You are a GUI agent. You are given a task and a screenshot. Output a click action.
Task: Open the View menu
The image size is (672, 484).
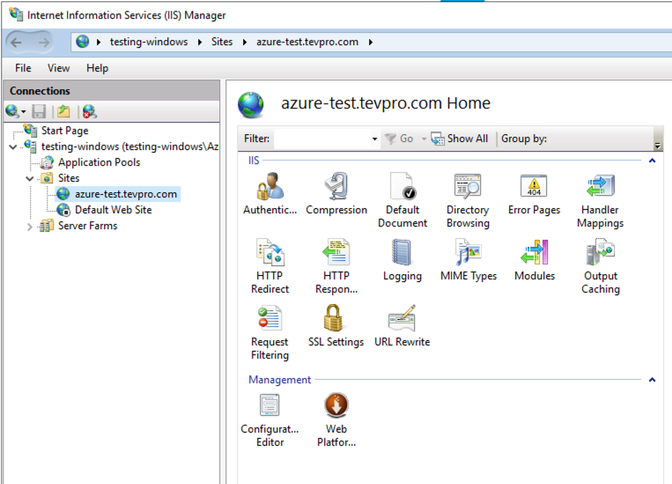coord(59,68)
